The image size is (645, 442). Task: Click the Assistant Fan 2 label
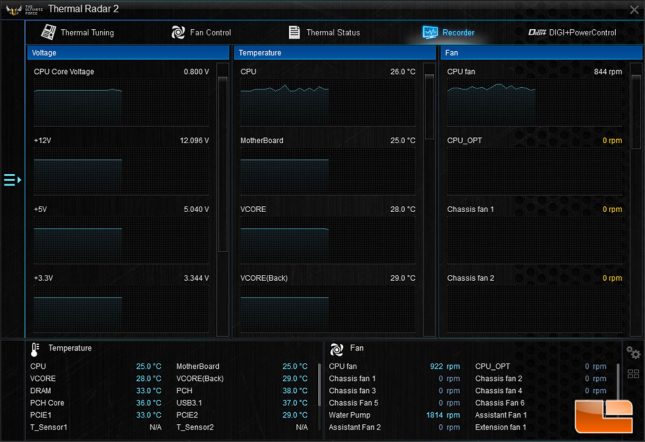[355, 428]
